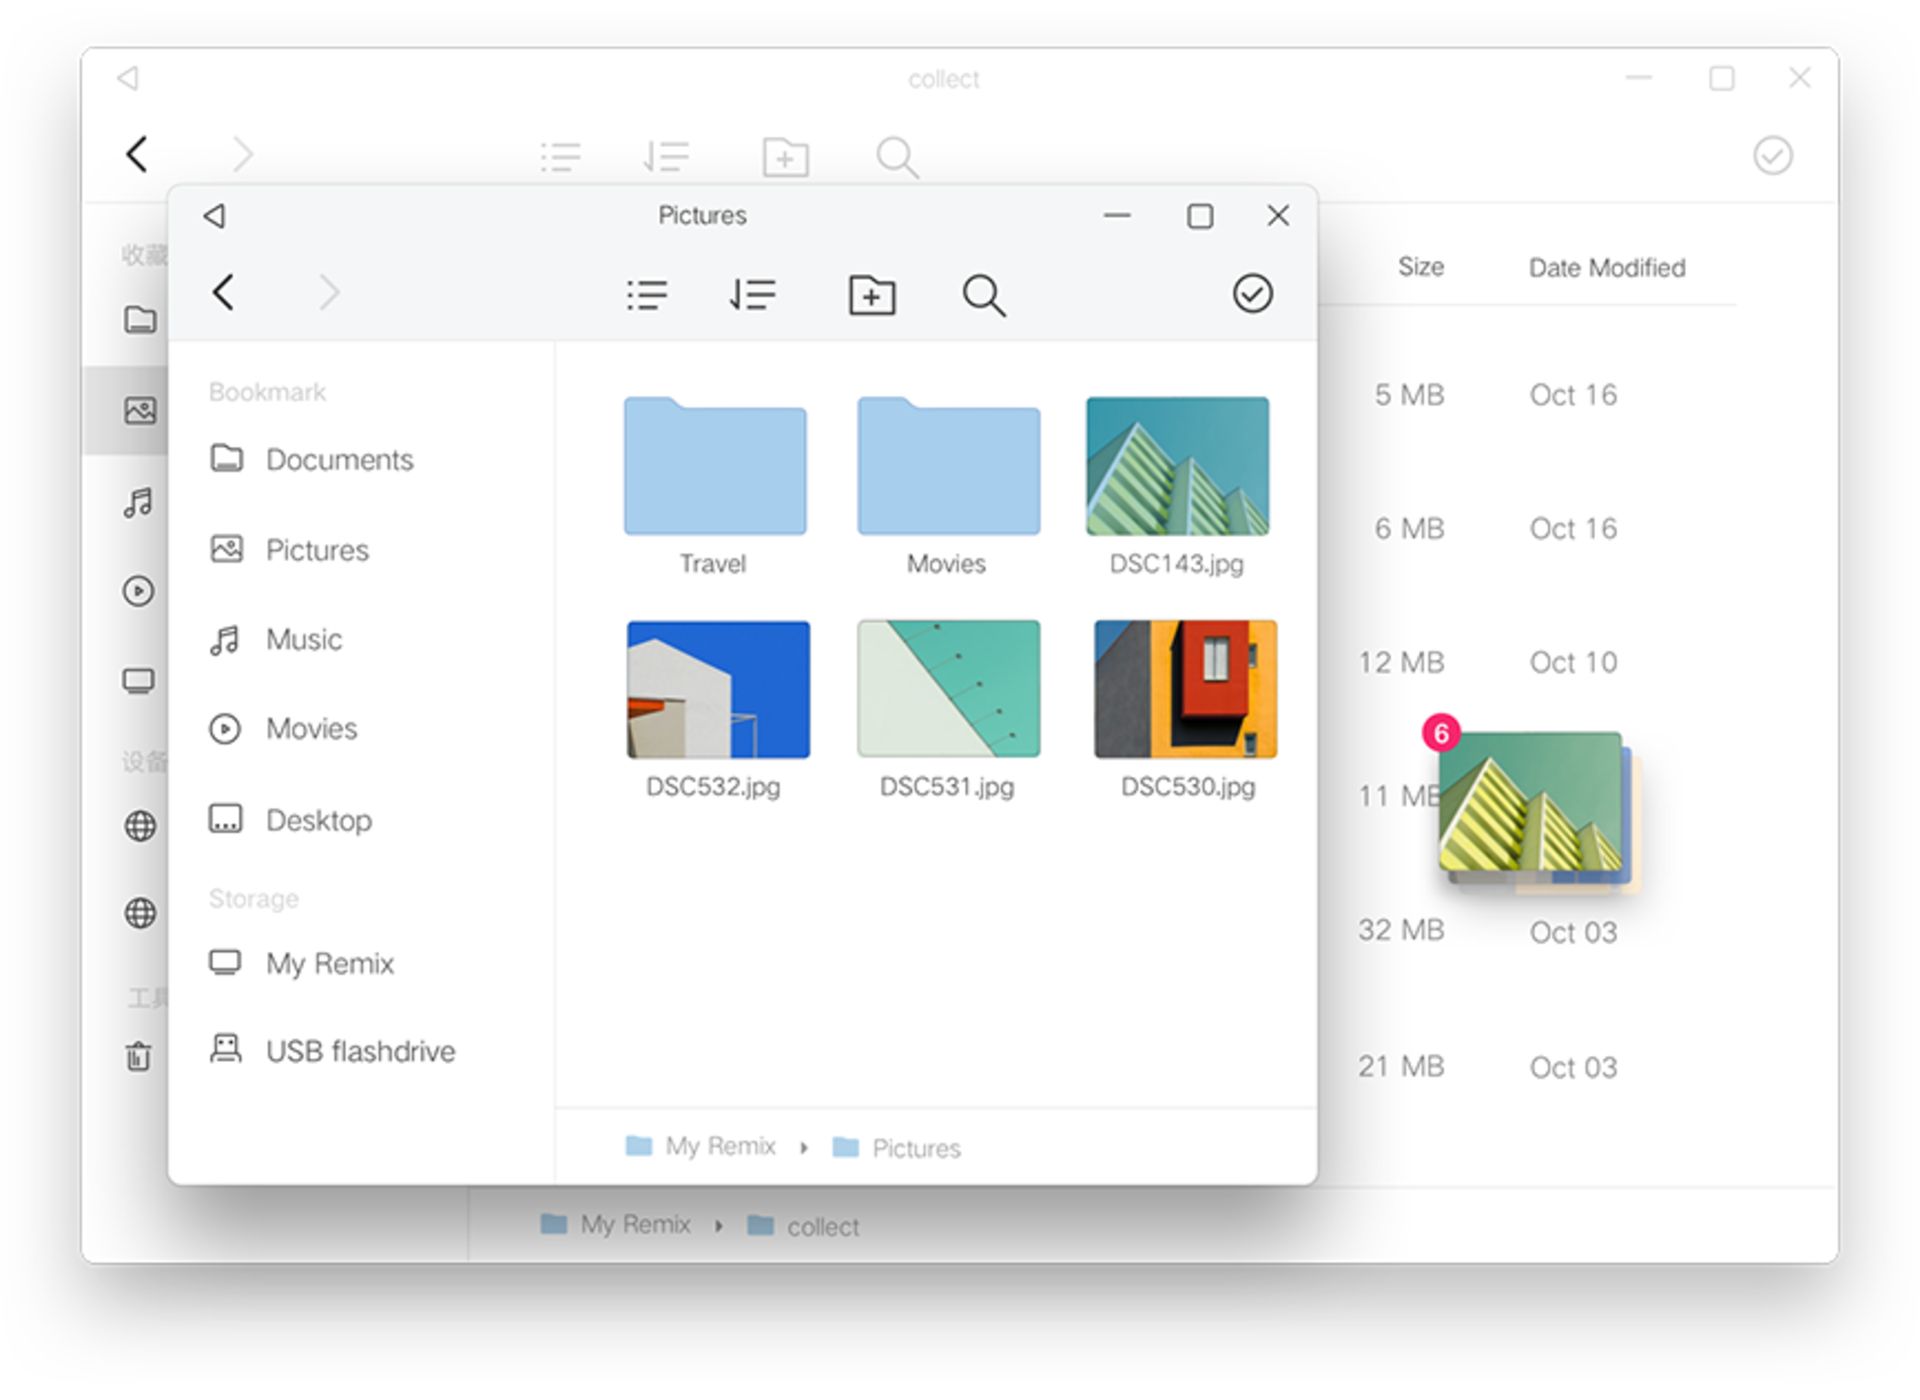Open My Remix in breadcrumb bar
This screenshot has width=1920, height=1400.
click(x=719, y=1146)
